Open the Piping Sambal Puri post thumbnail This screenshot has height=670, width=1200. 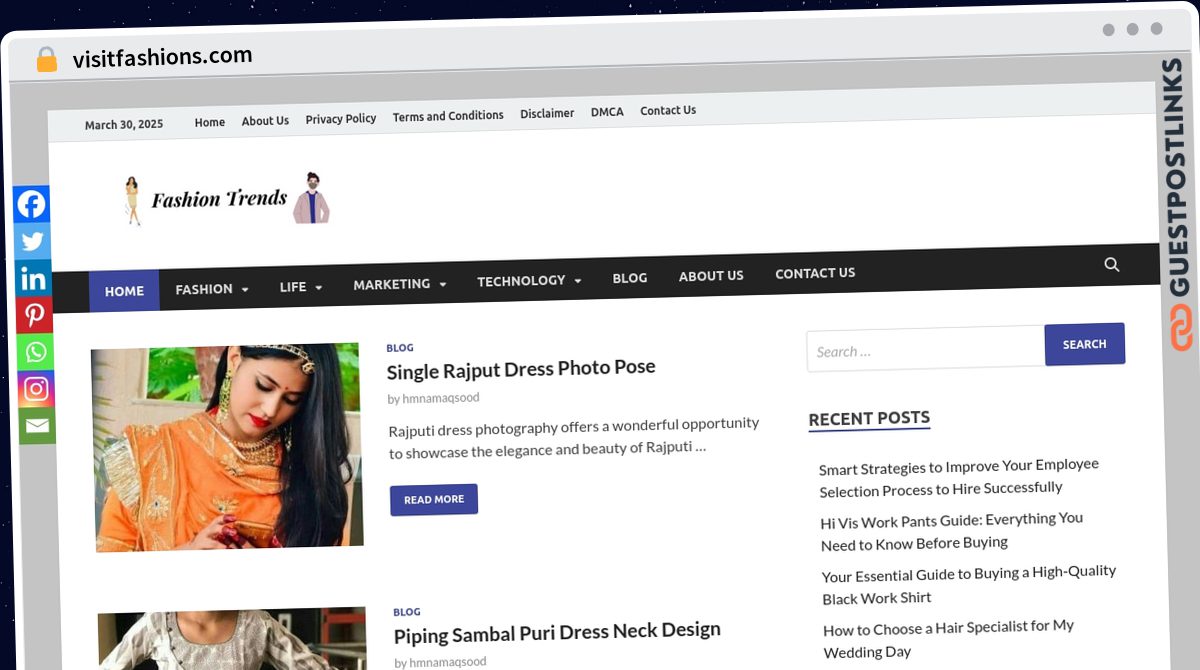pos(233,639)
